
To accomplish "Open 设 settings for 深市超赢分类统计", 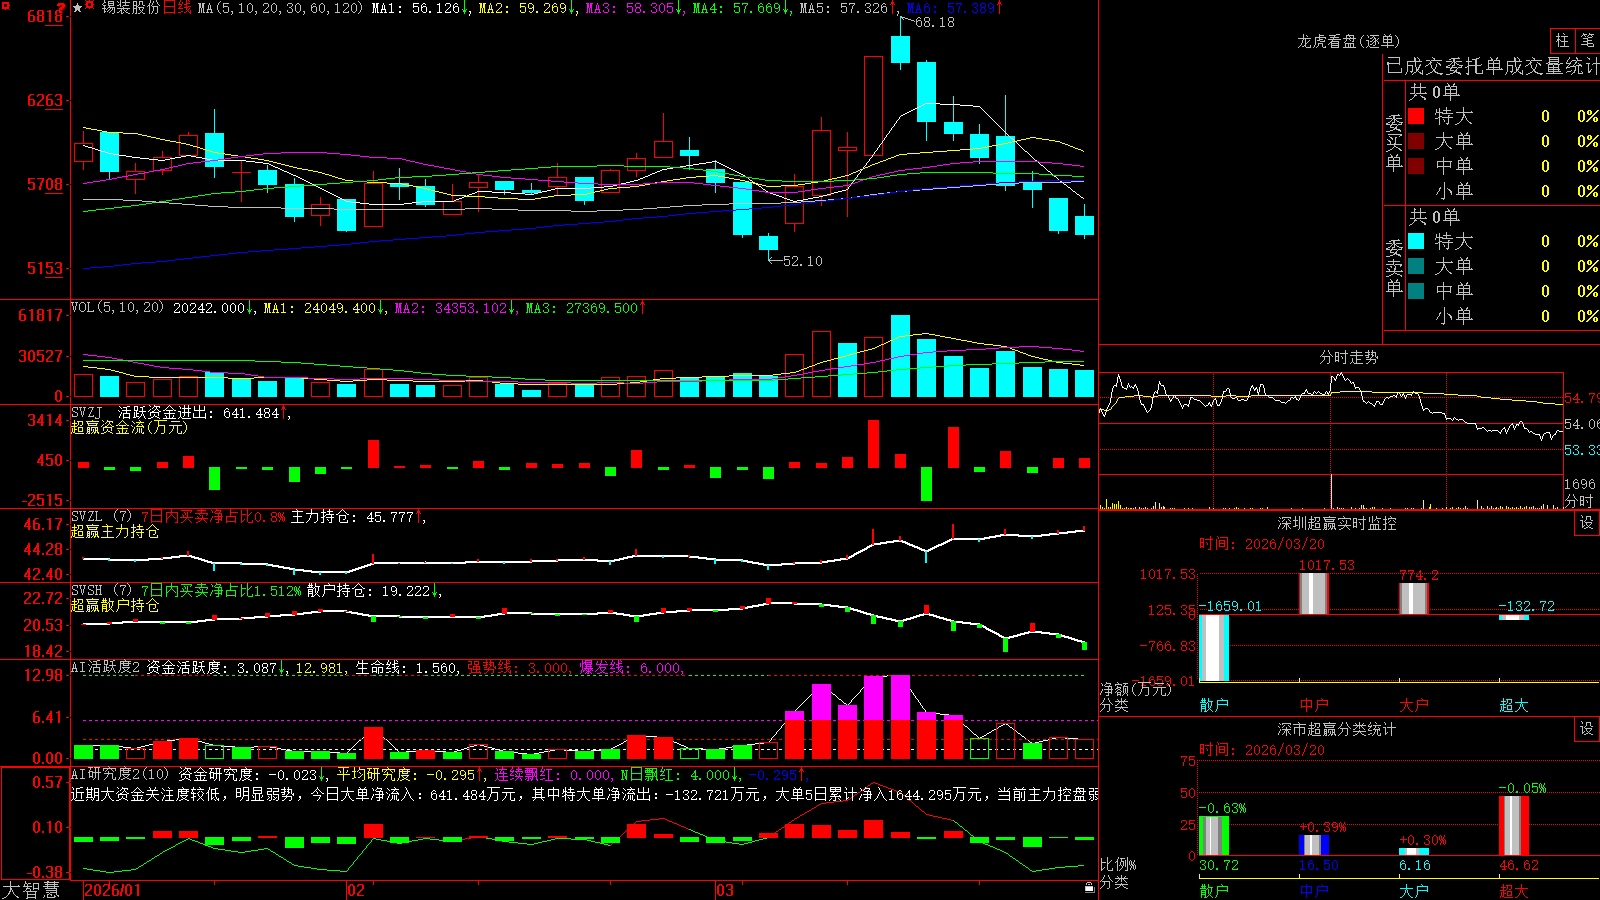I will pos(1587,729).
